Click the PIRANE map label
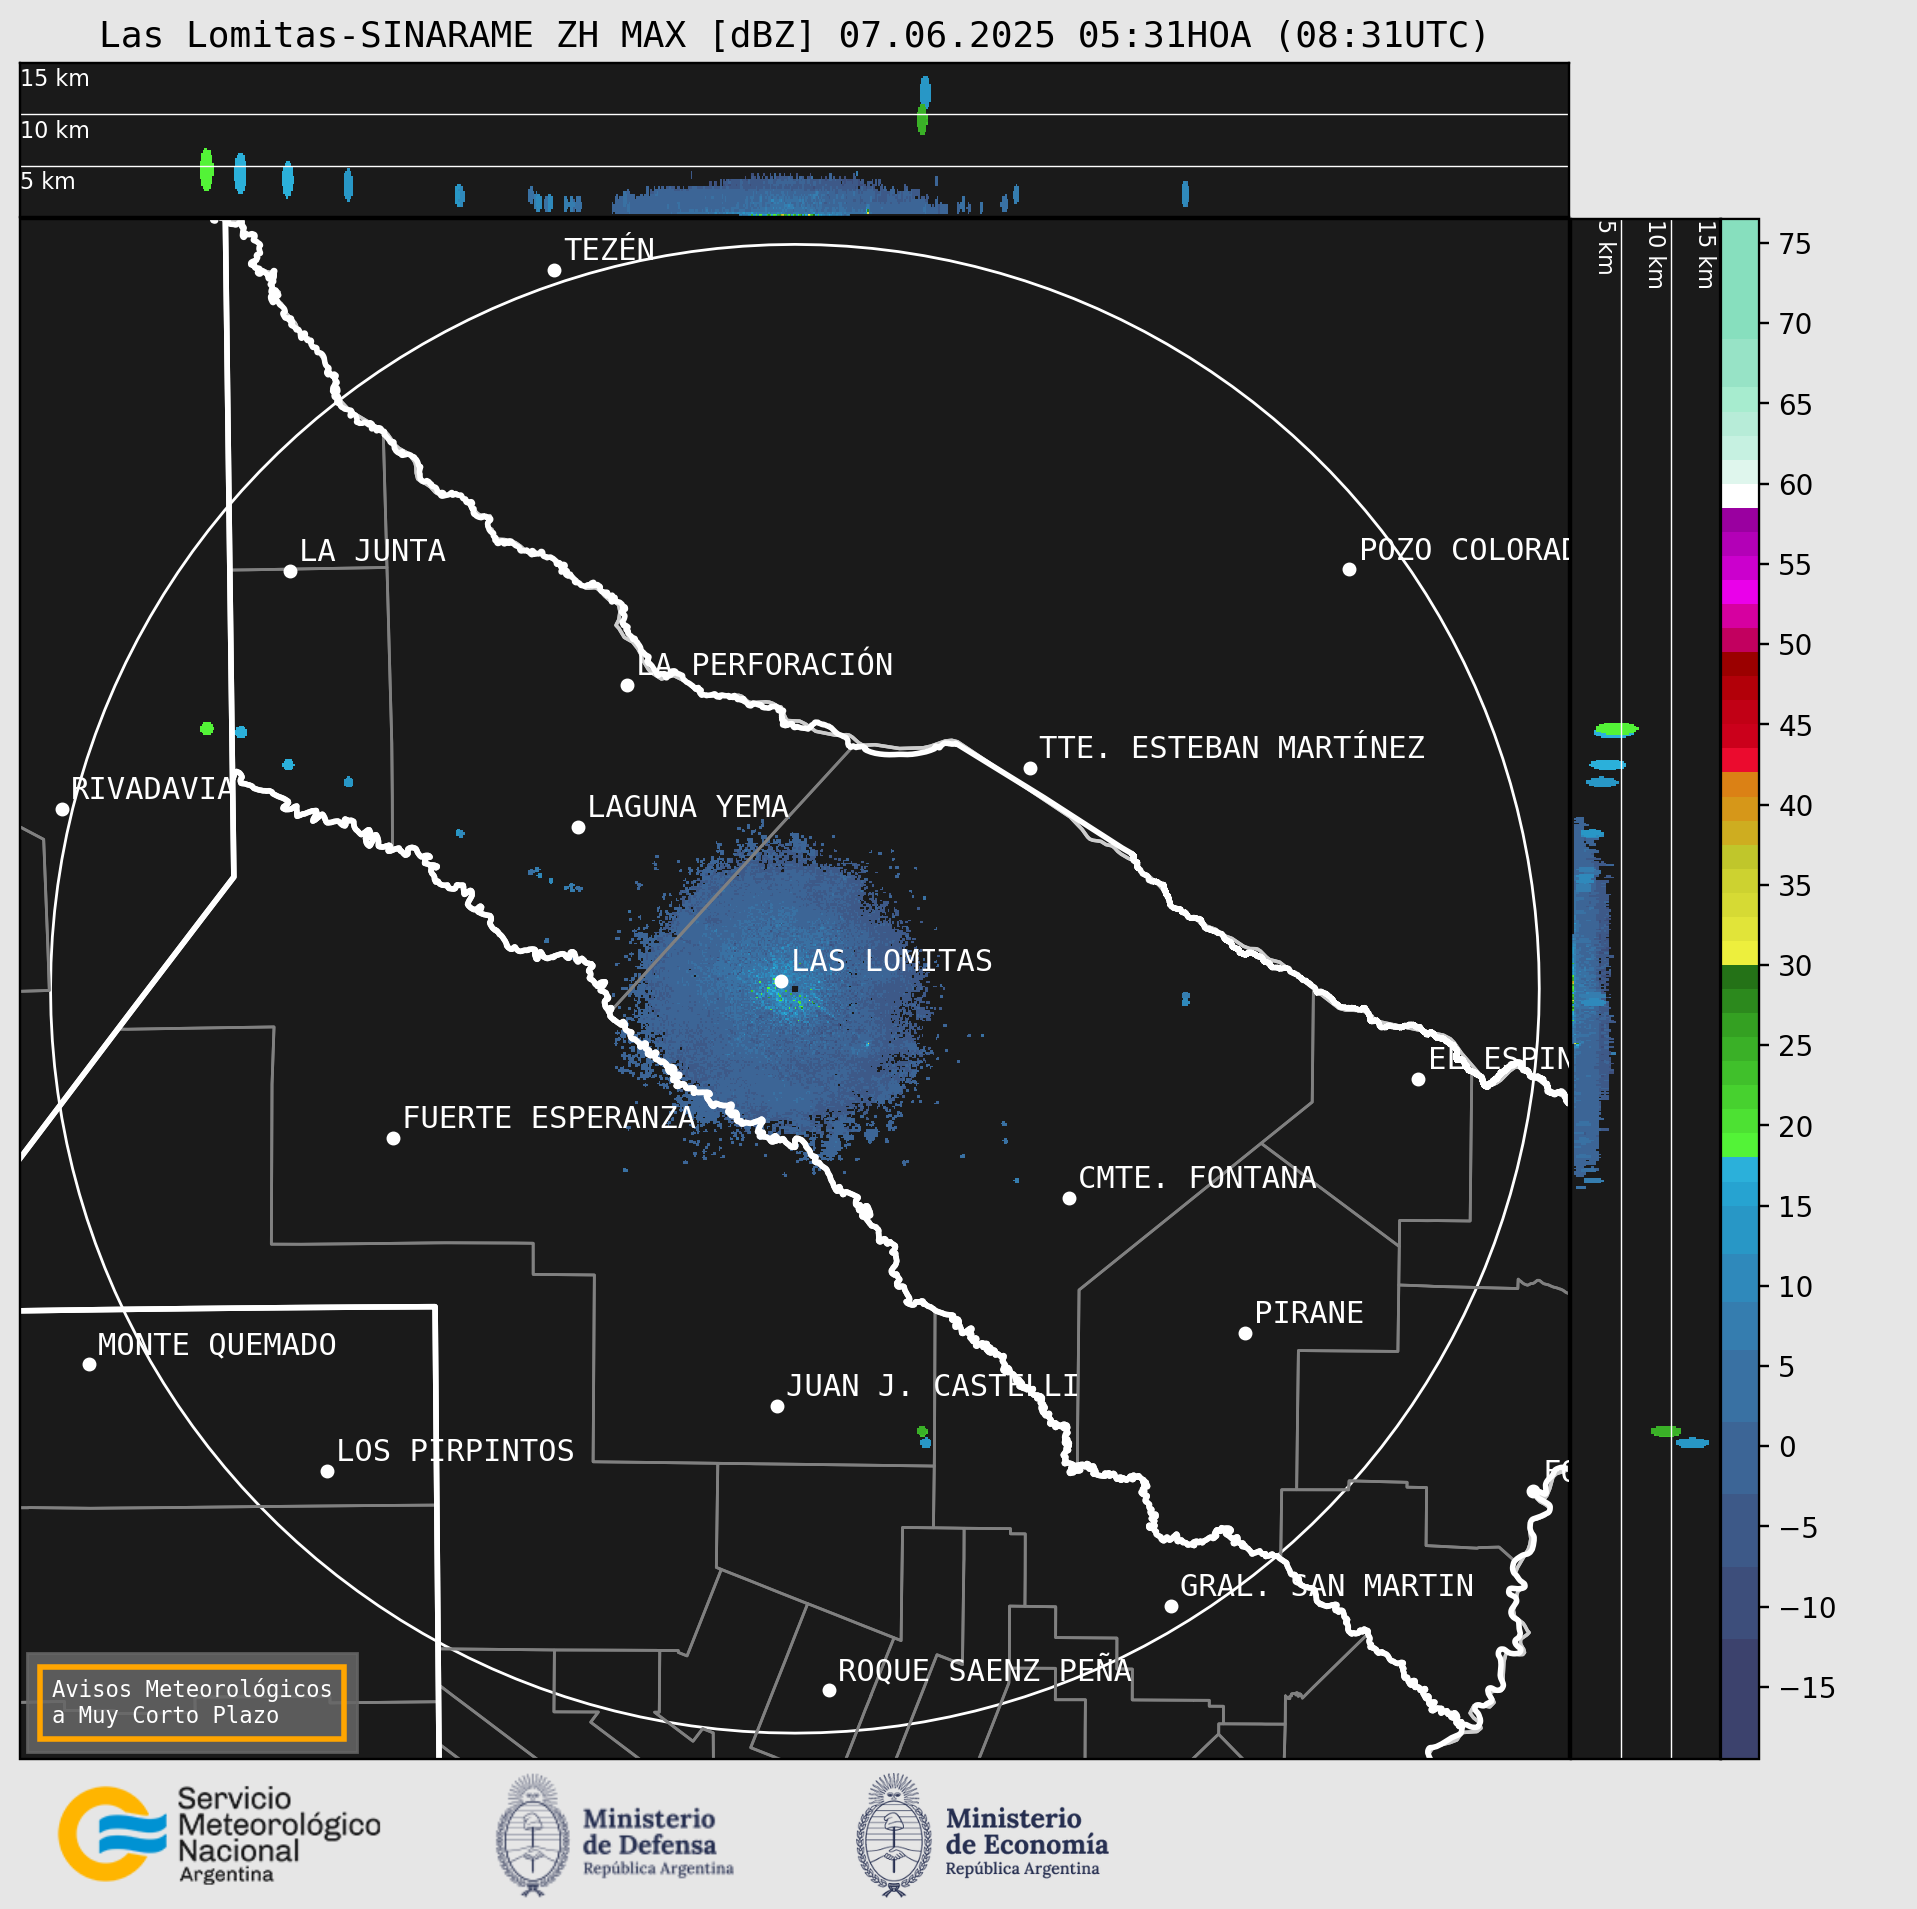1917x1909 pixels. tap(1309, 1313)
